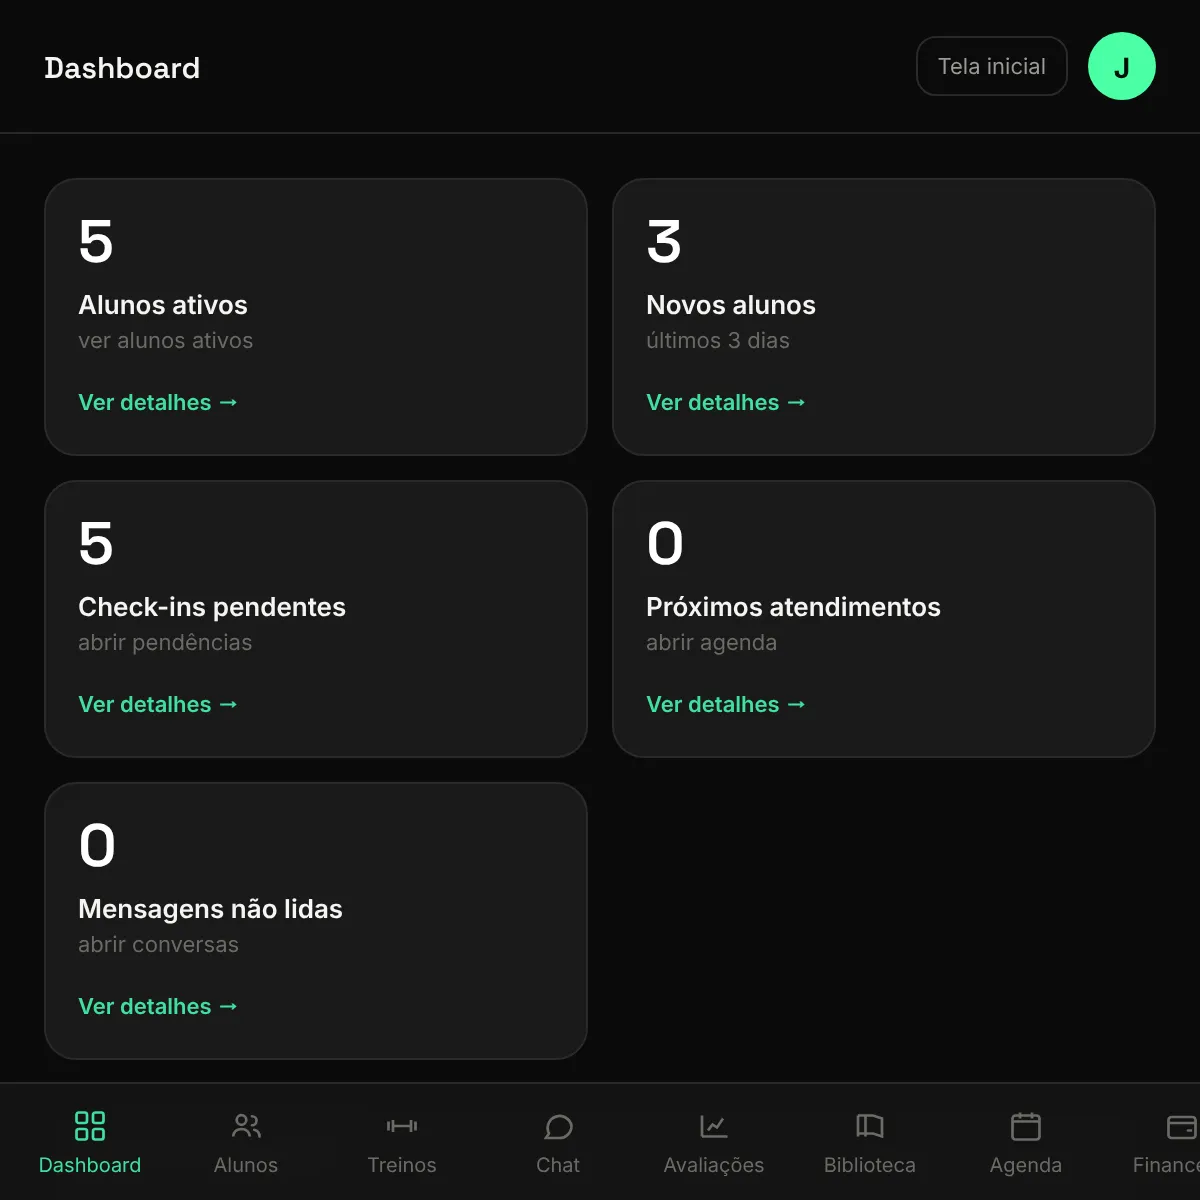Click the Tela inicial button

992,66
